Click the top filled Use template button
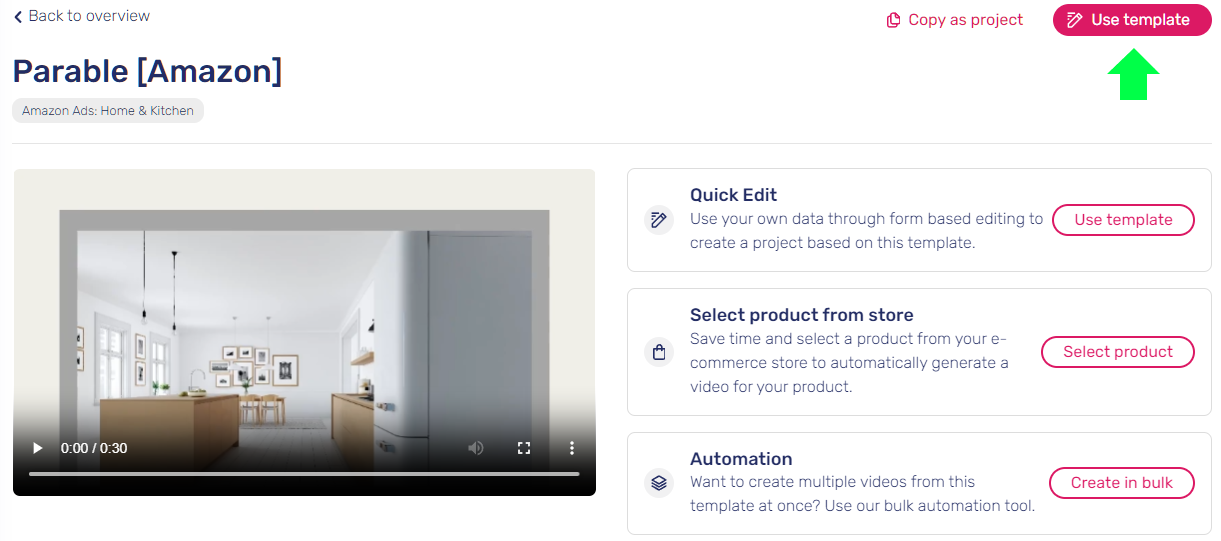The width and height of the screenshot is (1221, 541). click(1132, 20)
